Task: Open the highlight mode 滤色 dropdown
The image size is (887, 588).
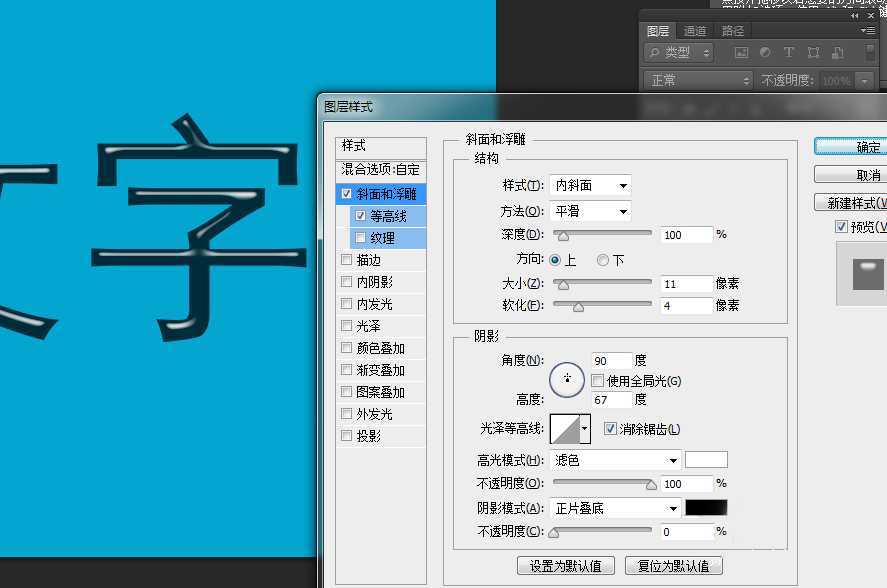Action: click(x=614, y=459)
